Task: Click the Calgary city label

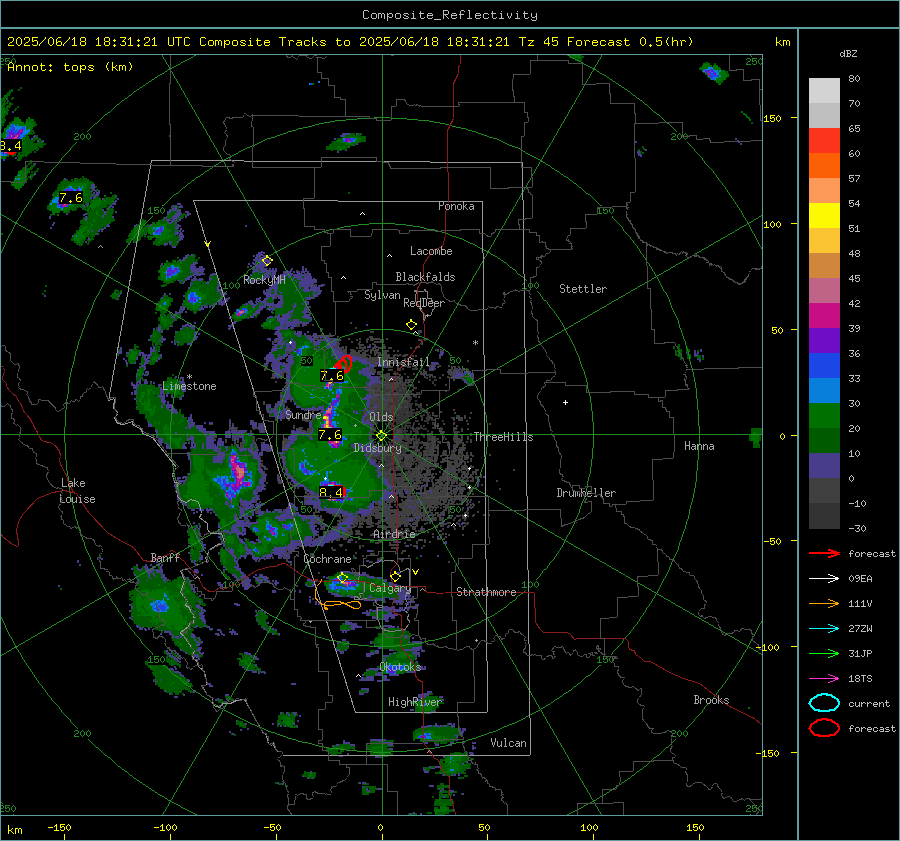Action: 390,588
